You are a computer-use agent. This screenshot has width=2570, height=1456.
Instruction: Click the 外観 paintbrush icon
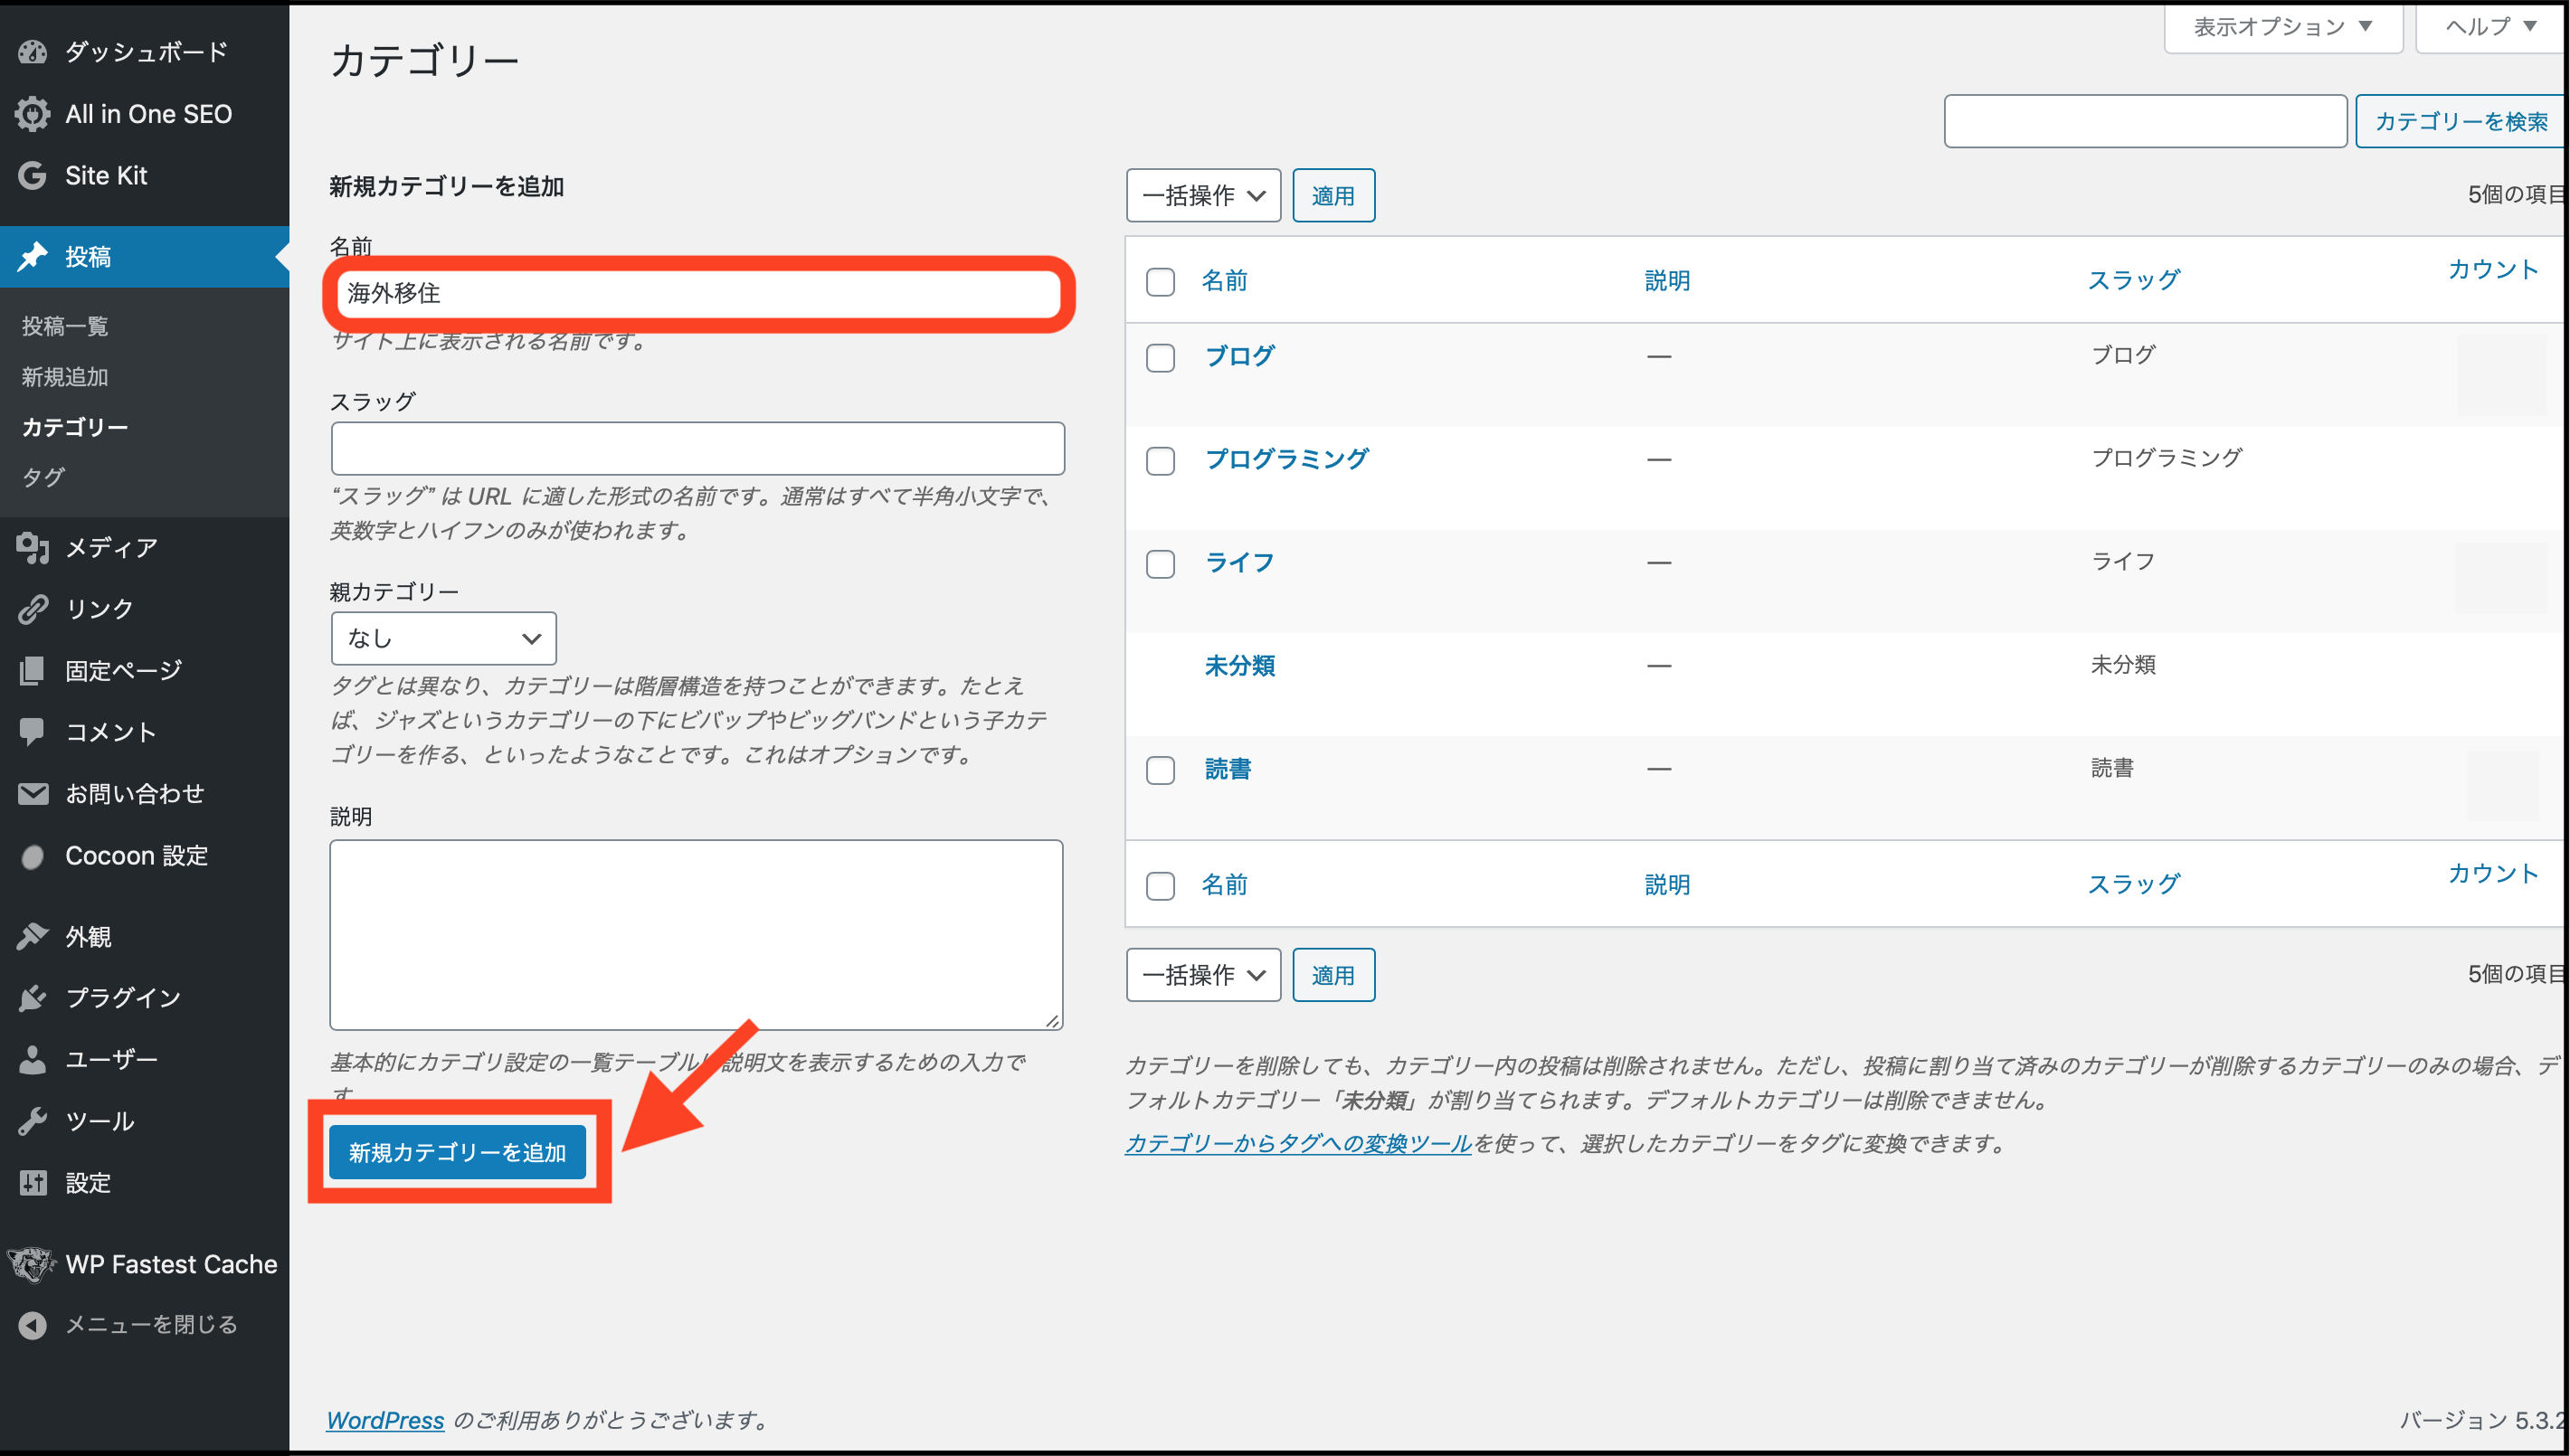[x=32, y=937]
